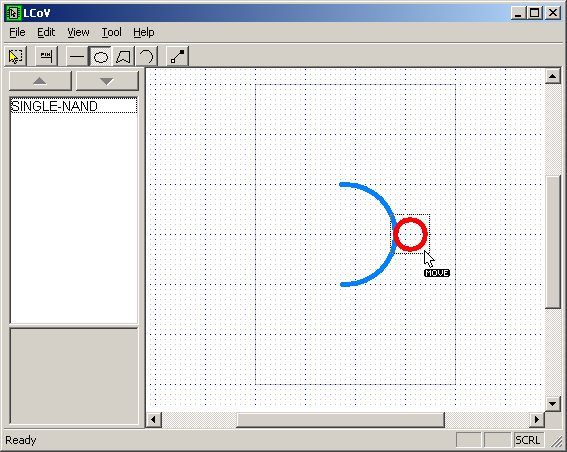Click the node edit tool icon
Viewport: 567px width, 452px height.
[x=177, y=56]
